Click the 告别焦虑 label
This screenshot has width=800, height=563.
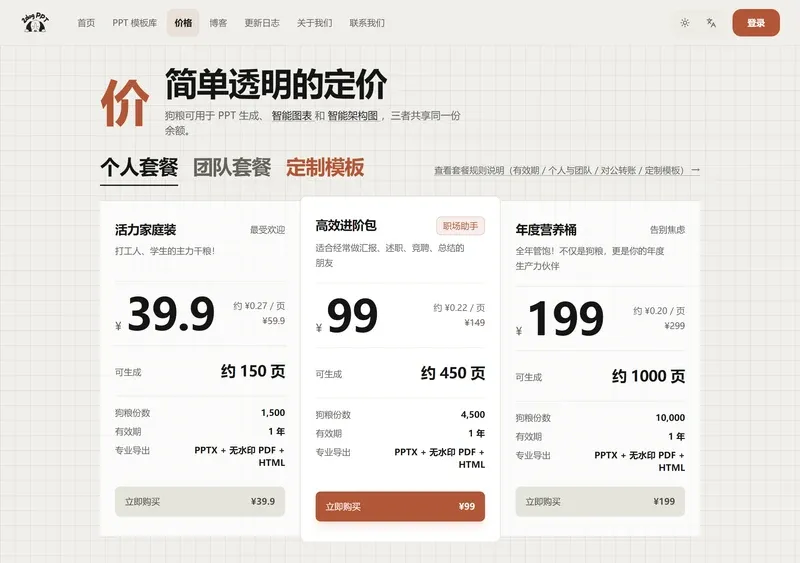[x=667, y=230]
